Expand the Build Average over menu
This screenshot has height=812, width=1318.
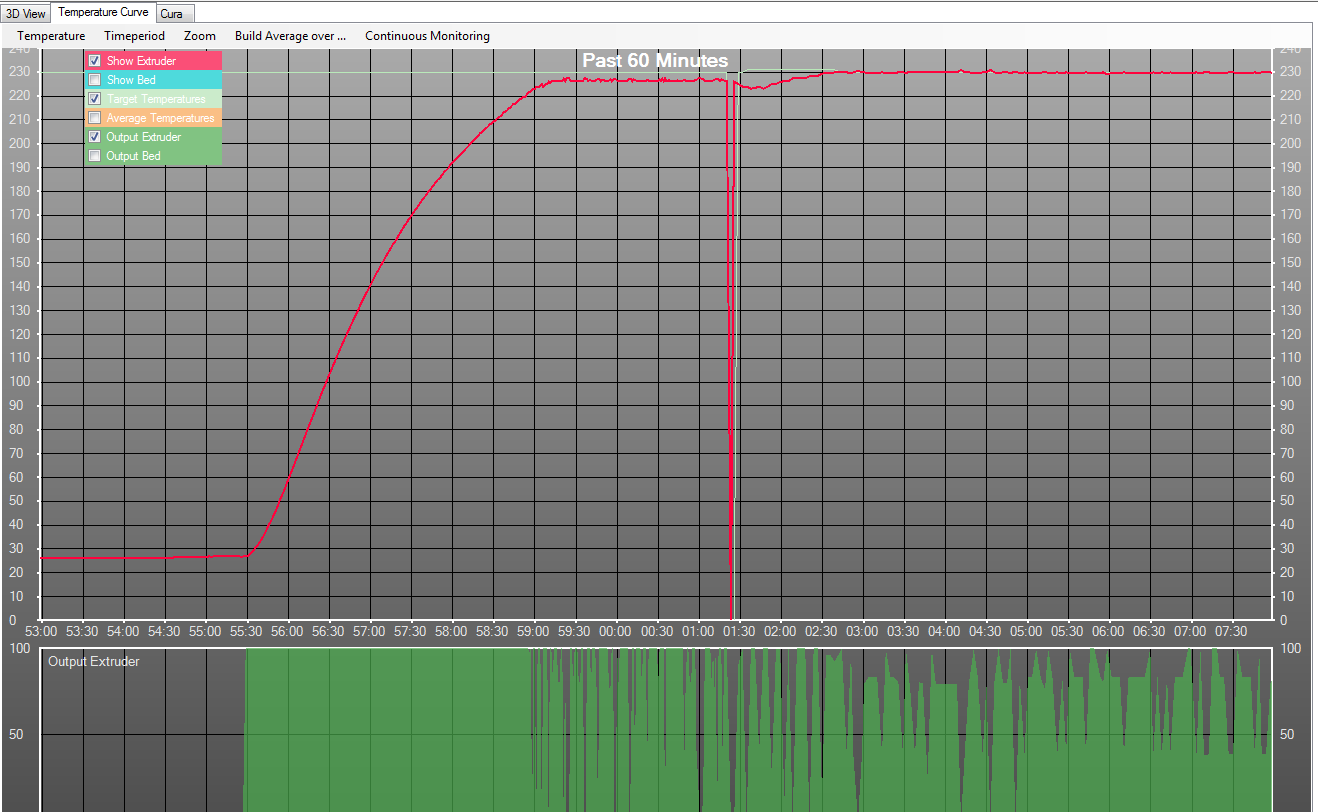pos(290,36)
